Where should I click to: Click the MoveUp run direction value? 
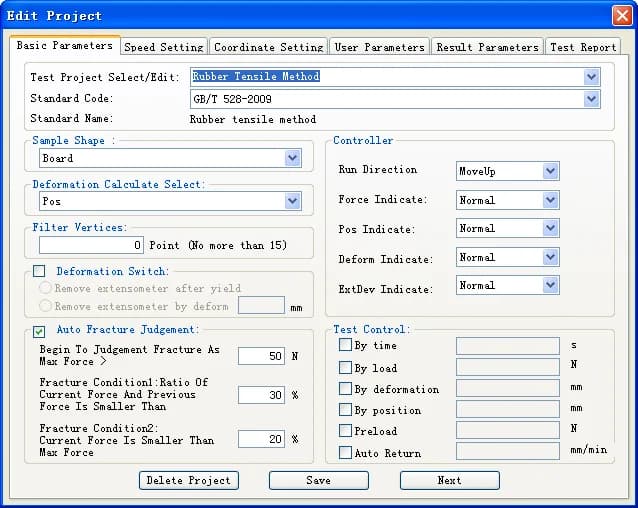(477, 171)
